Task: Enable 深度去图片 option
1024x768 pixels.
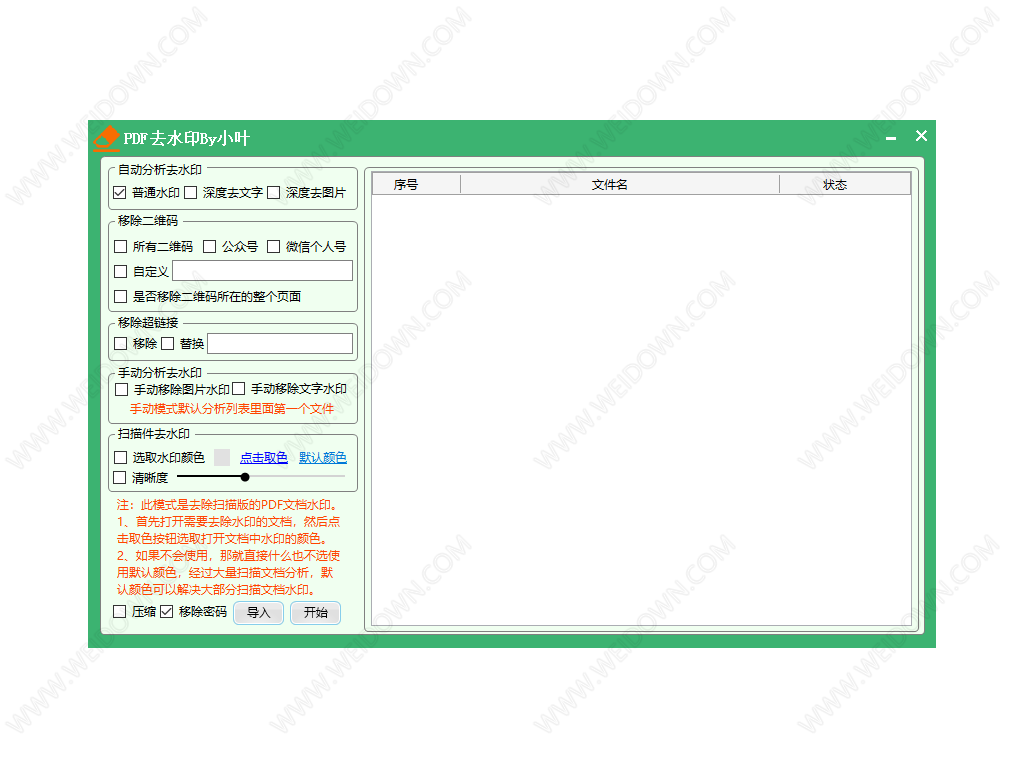Action: 274,193
